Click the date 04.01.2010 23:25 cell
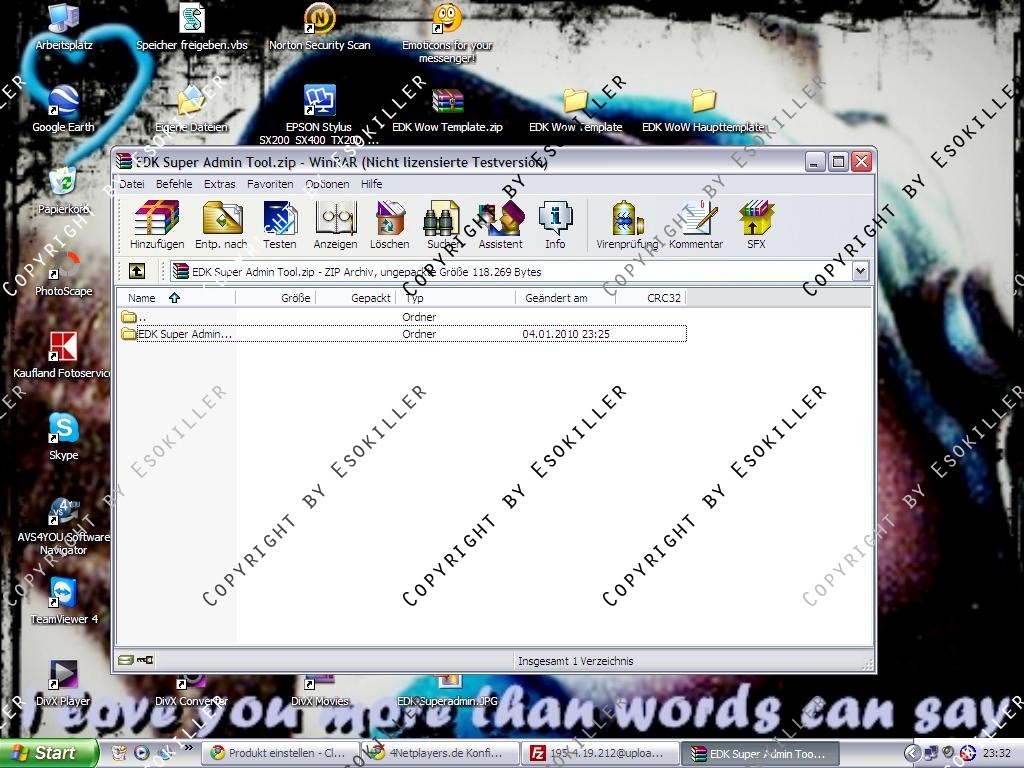The width and height of the screenshot is (1024, 768). tap(566, 334)
